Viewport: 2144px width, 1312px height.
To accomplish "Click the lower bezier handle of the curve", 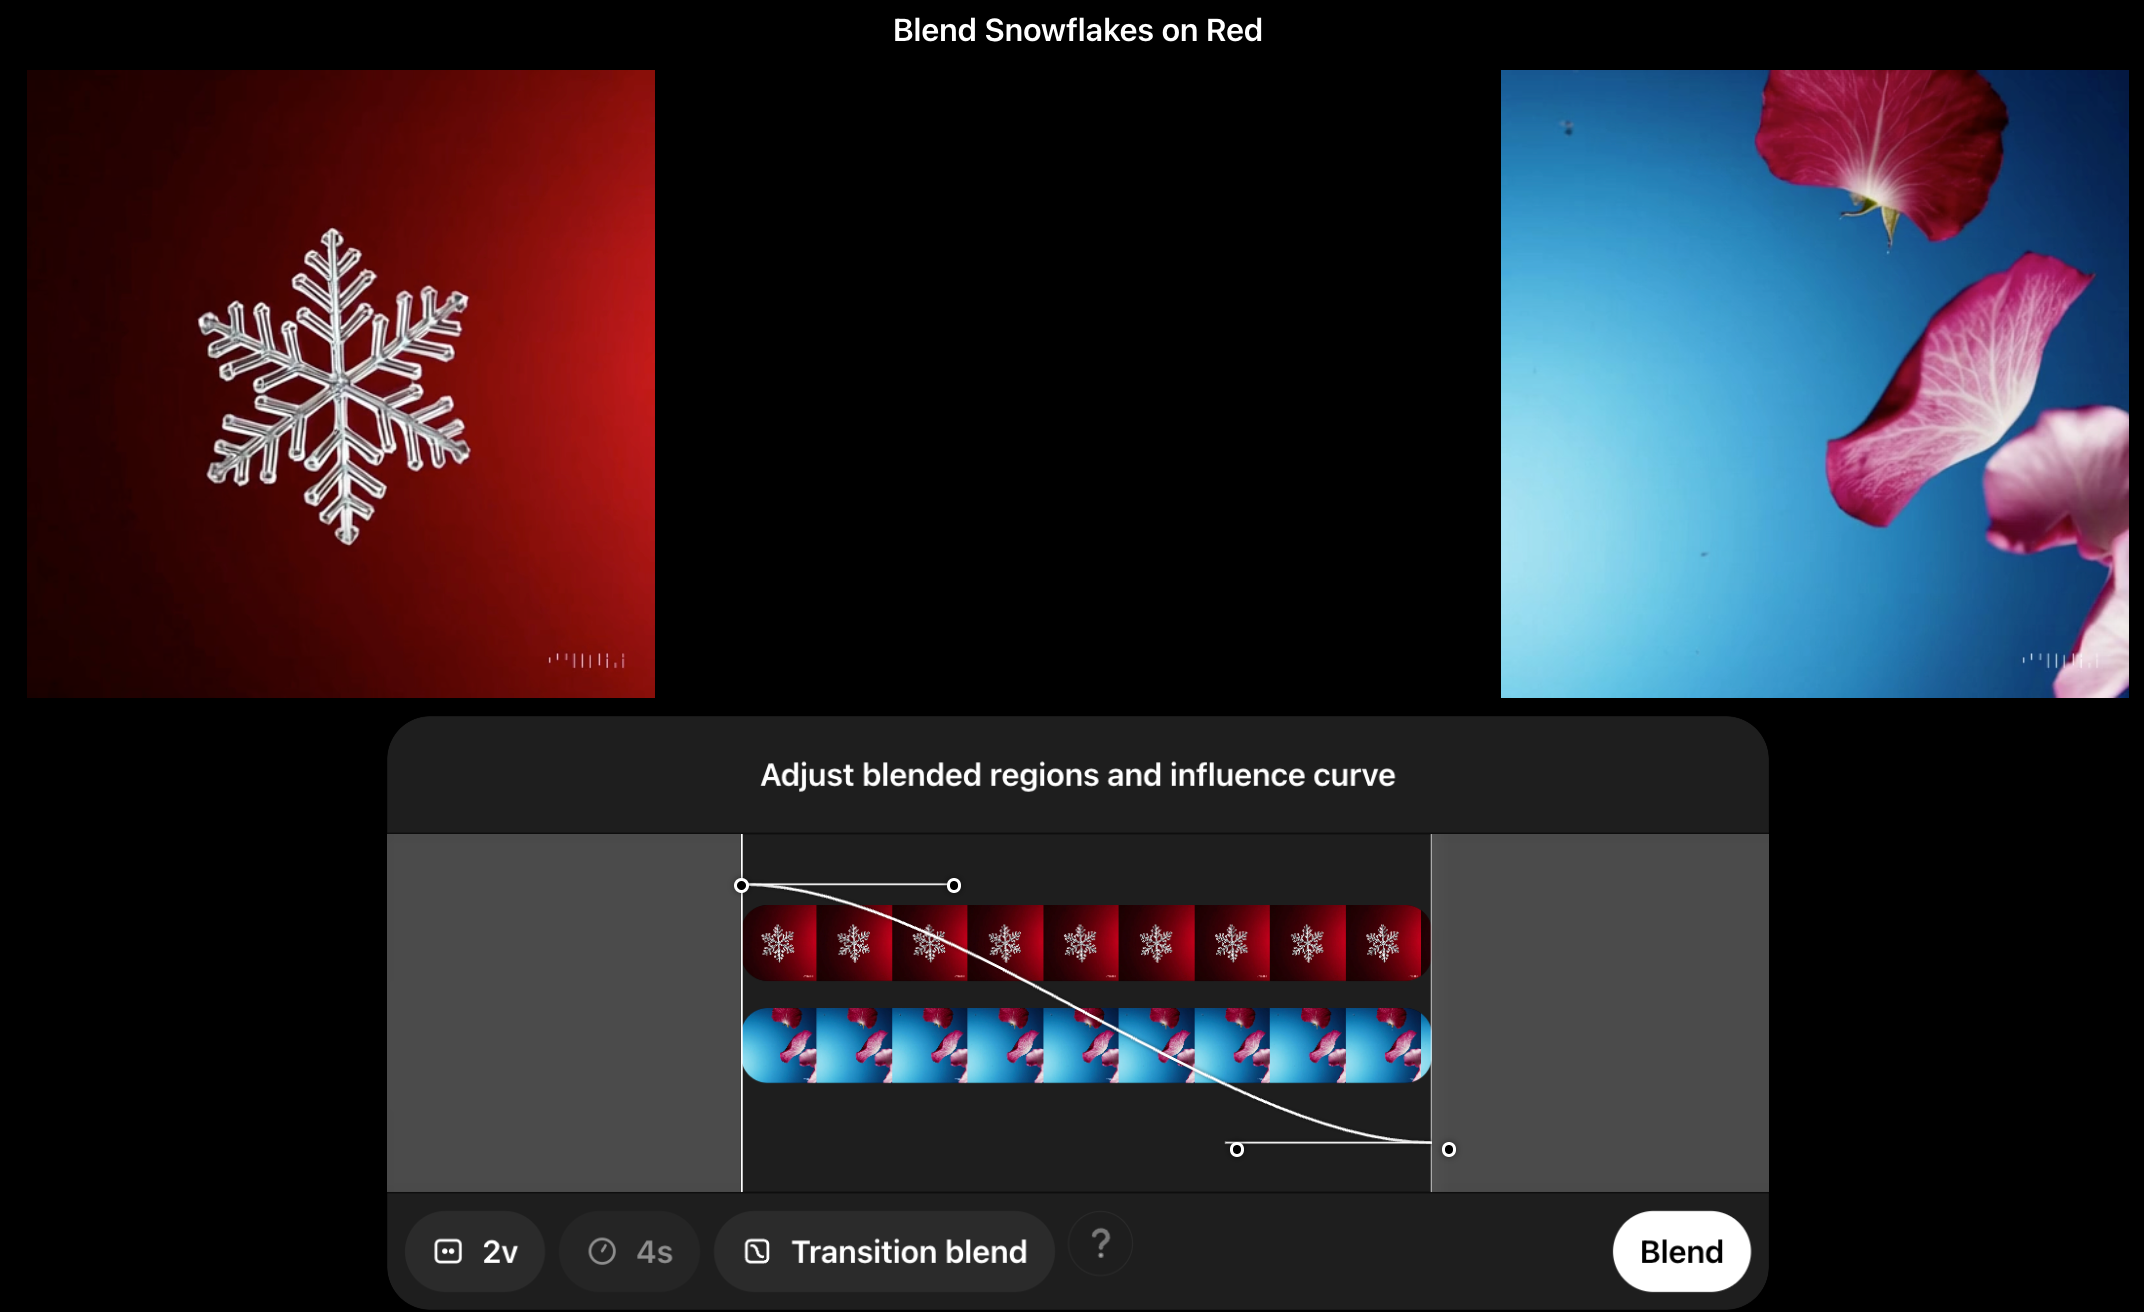I will [1237, 1149].
